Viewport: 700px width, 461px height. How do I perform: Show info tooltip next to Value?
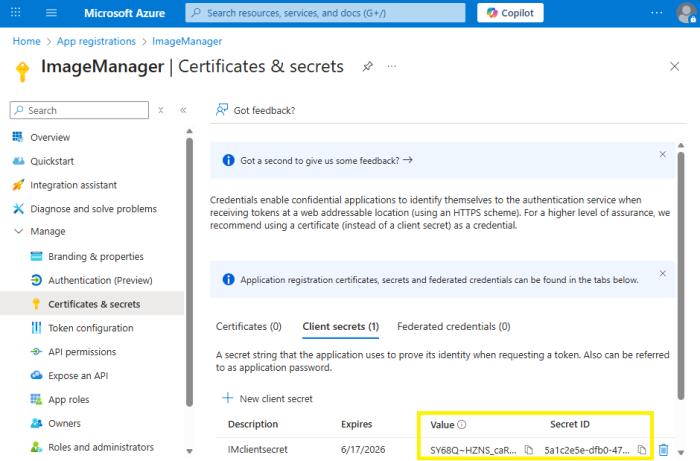click(x=462, y=425)
